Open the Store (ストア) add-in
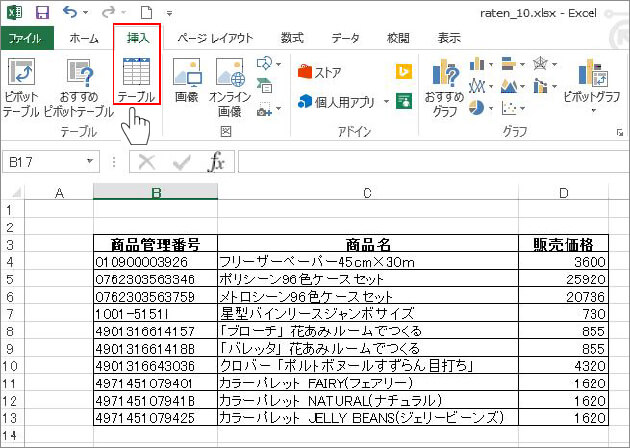The width and height of the screenshot is (630, 448). (320, 72)
